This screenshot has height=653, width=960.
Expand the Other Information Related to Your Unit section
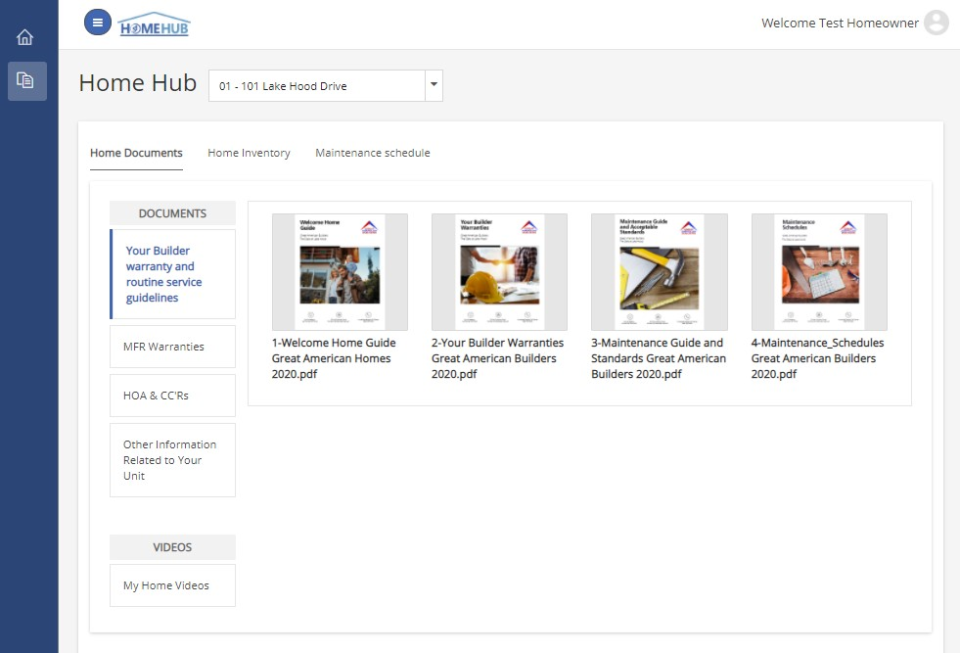pyautogui.click(x=172, y=460)
